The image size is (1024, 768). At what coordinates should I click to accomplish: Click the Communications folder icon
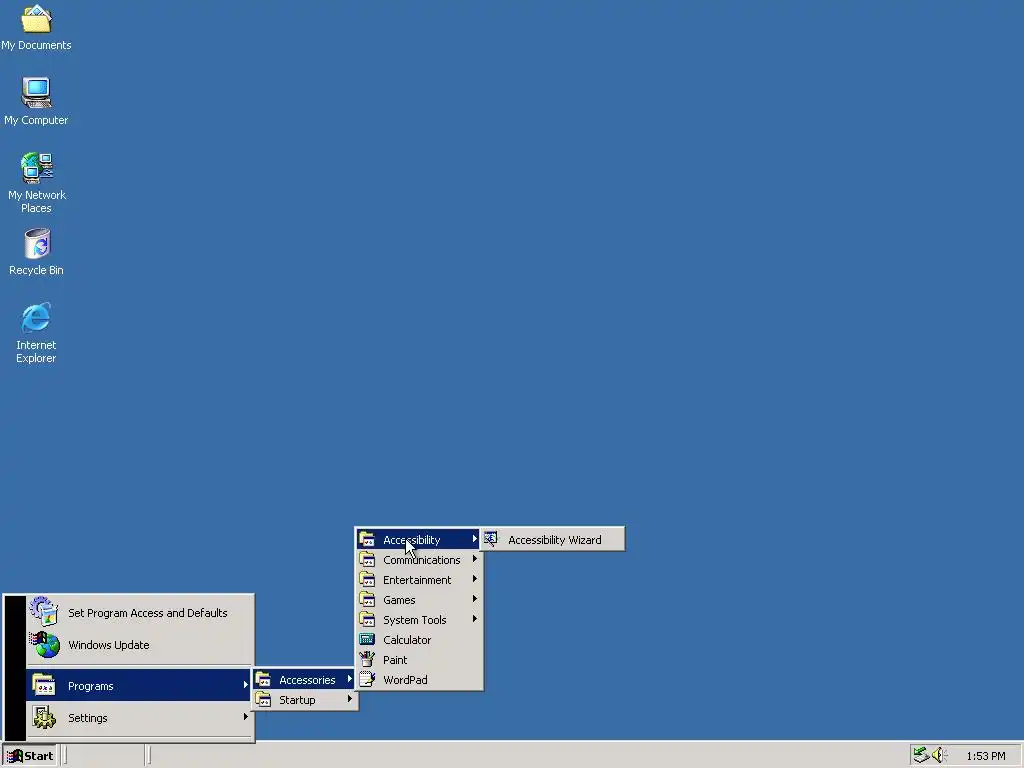point(367,560)
